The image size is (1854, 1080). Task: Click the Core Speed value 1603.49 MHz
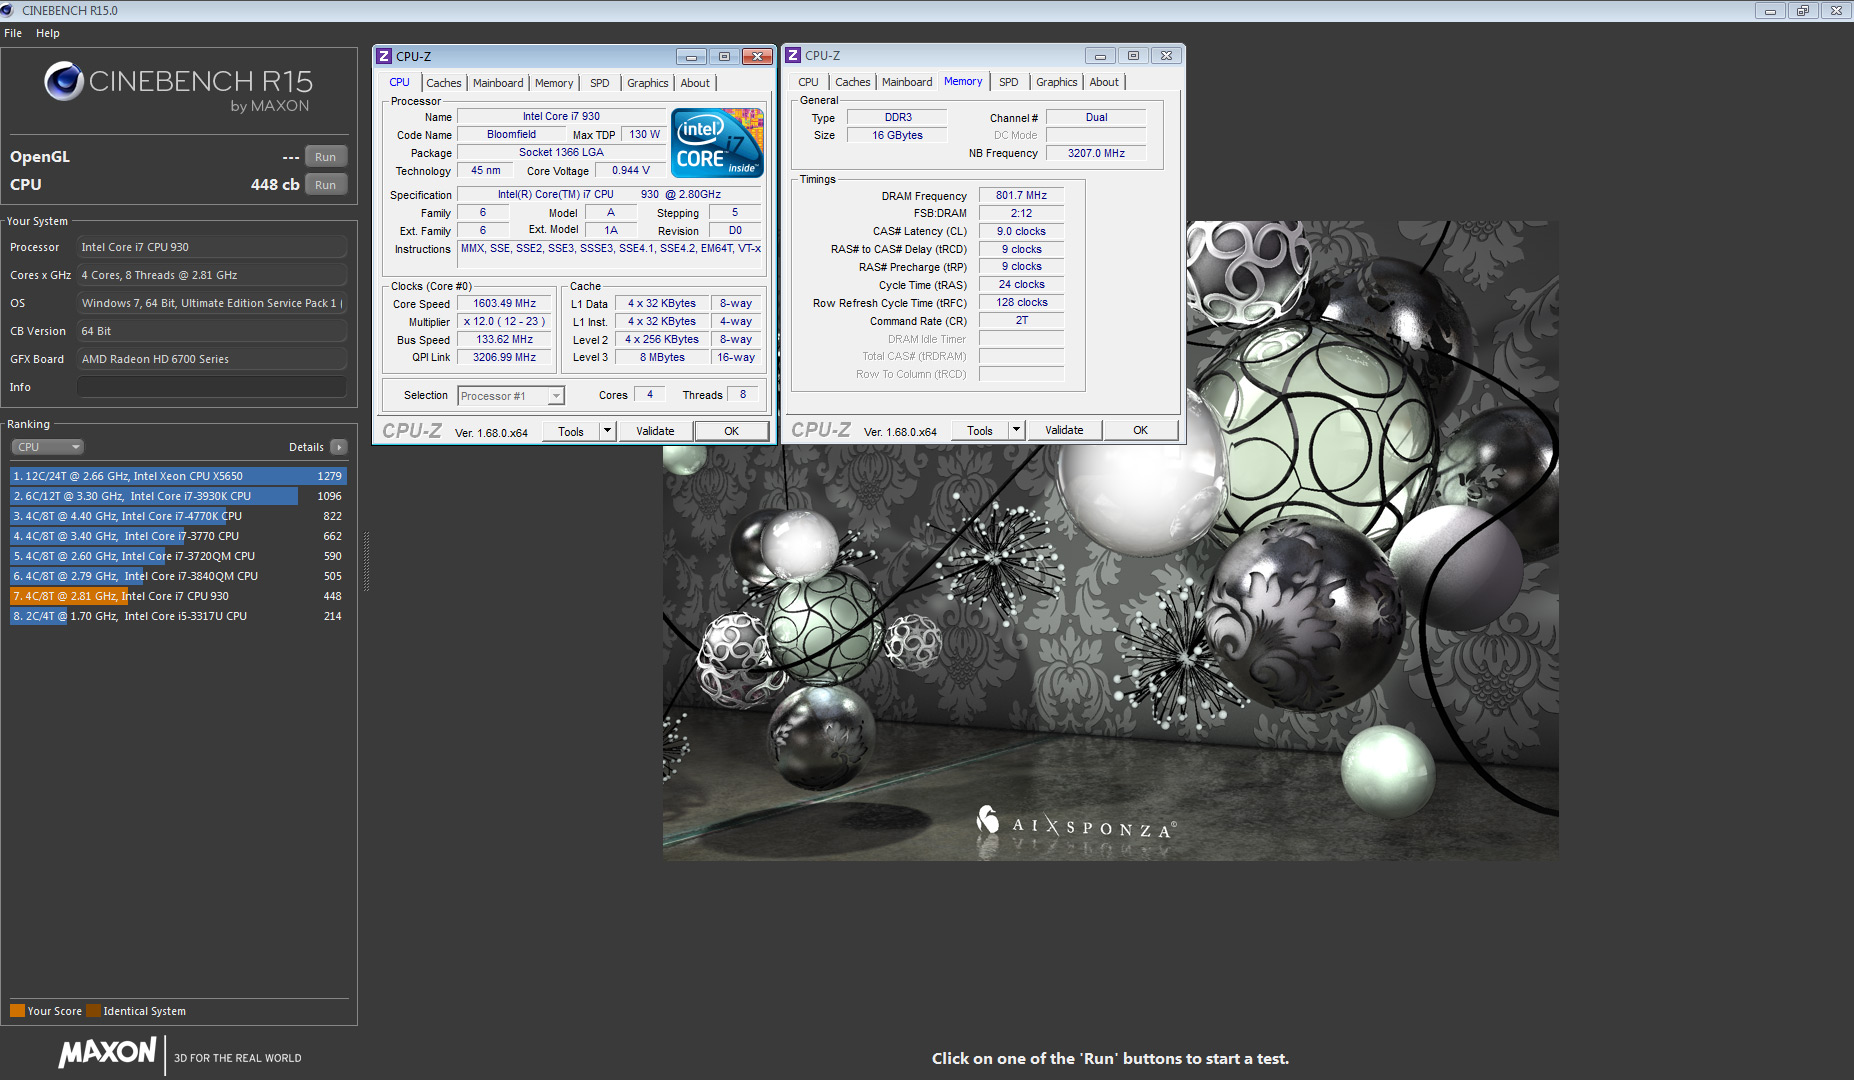505,303
